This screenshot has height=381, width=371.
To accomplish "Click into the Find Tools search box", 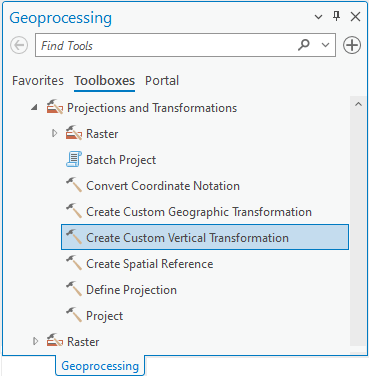I will tap(167, 45).
